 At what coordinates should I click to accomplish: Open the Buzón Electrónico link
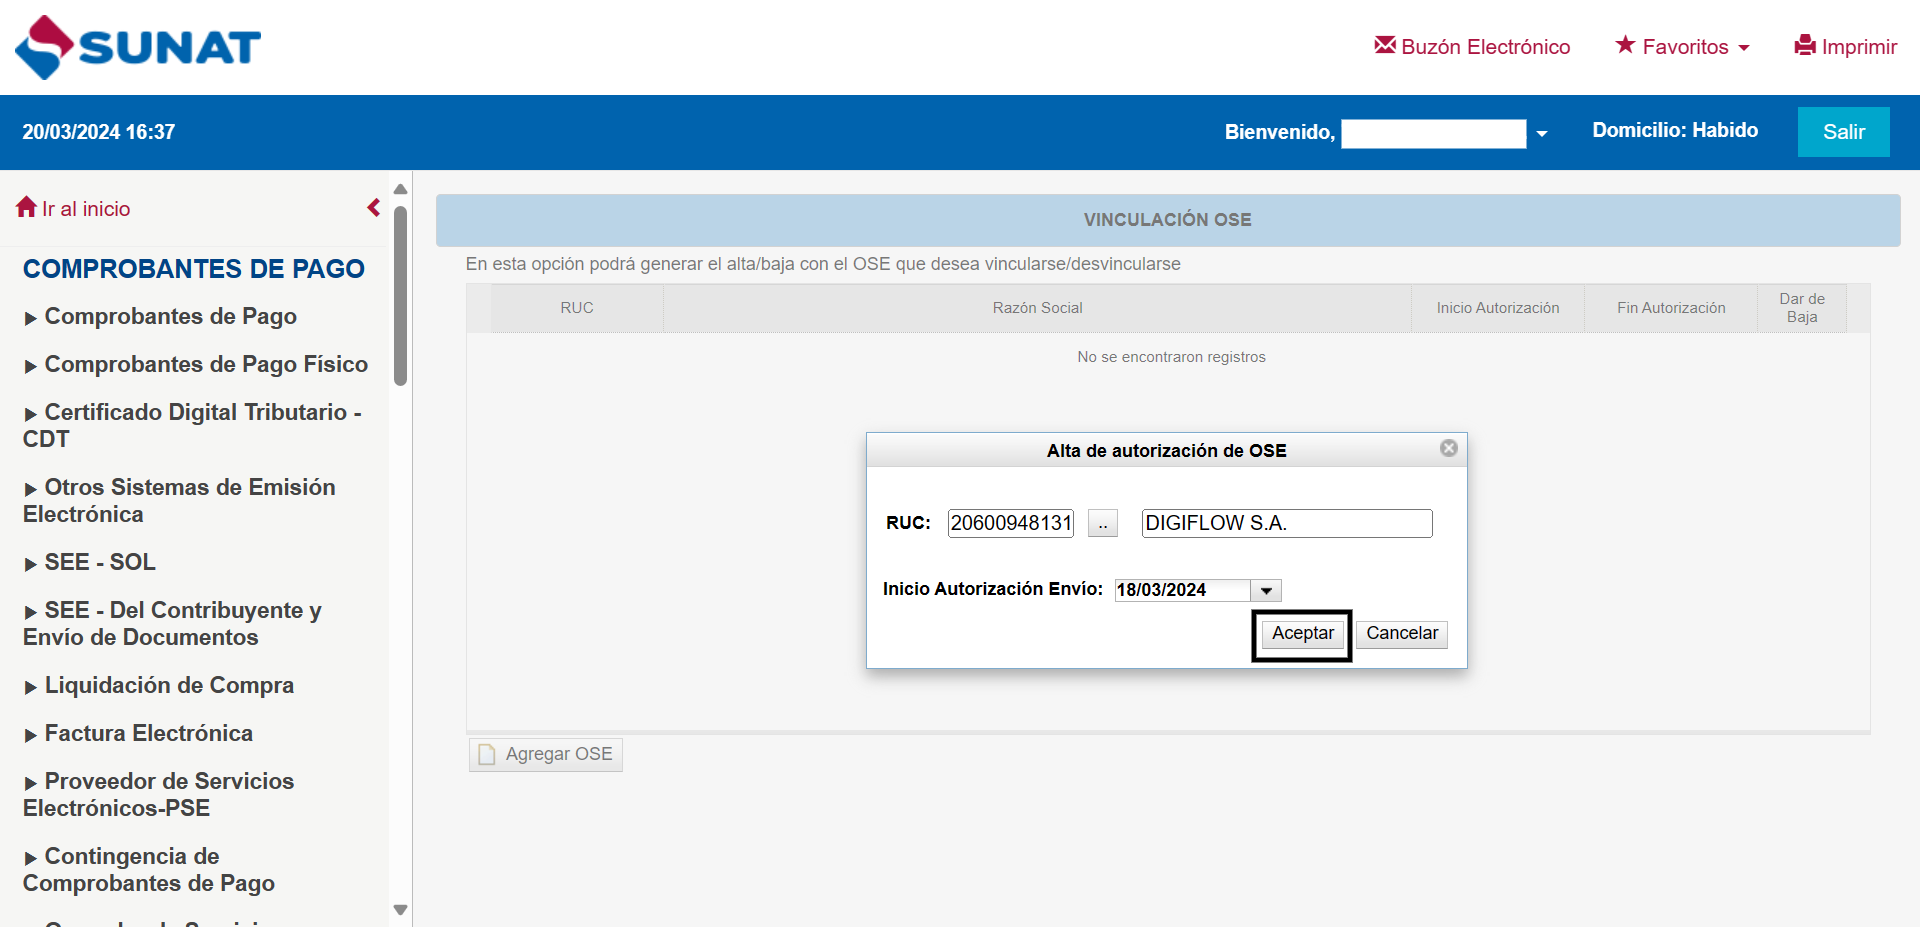1472,47
